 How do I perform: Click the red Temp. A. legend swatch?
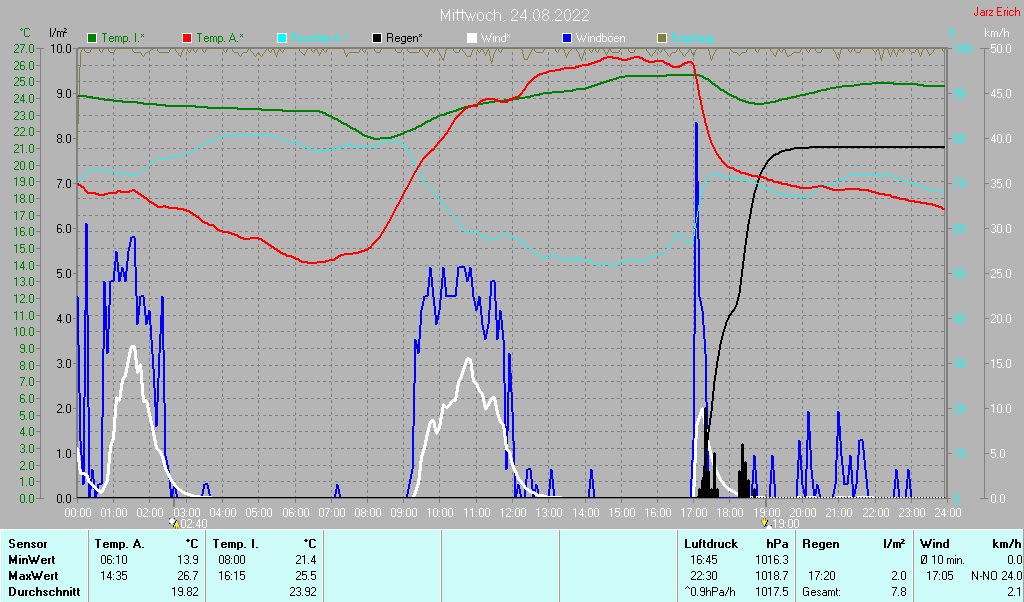(x=187, y=38)
